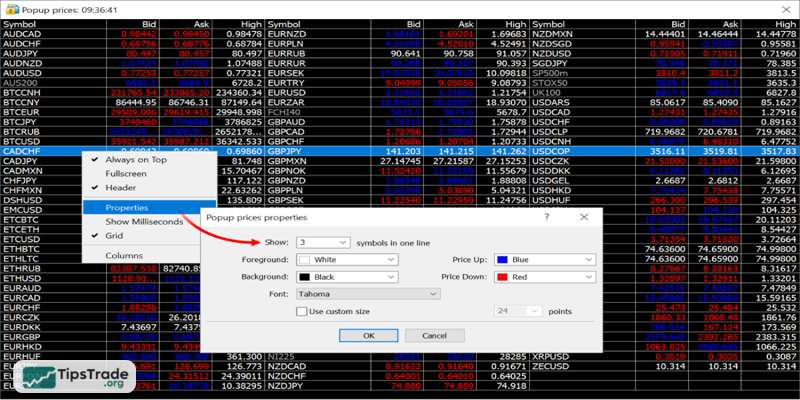Click the help question mark in properties dialog
This screenshot has width=800, height=400.
tap(545, 216)
